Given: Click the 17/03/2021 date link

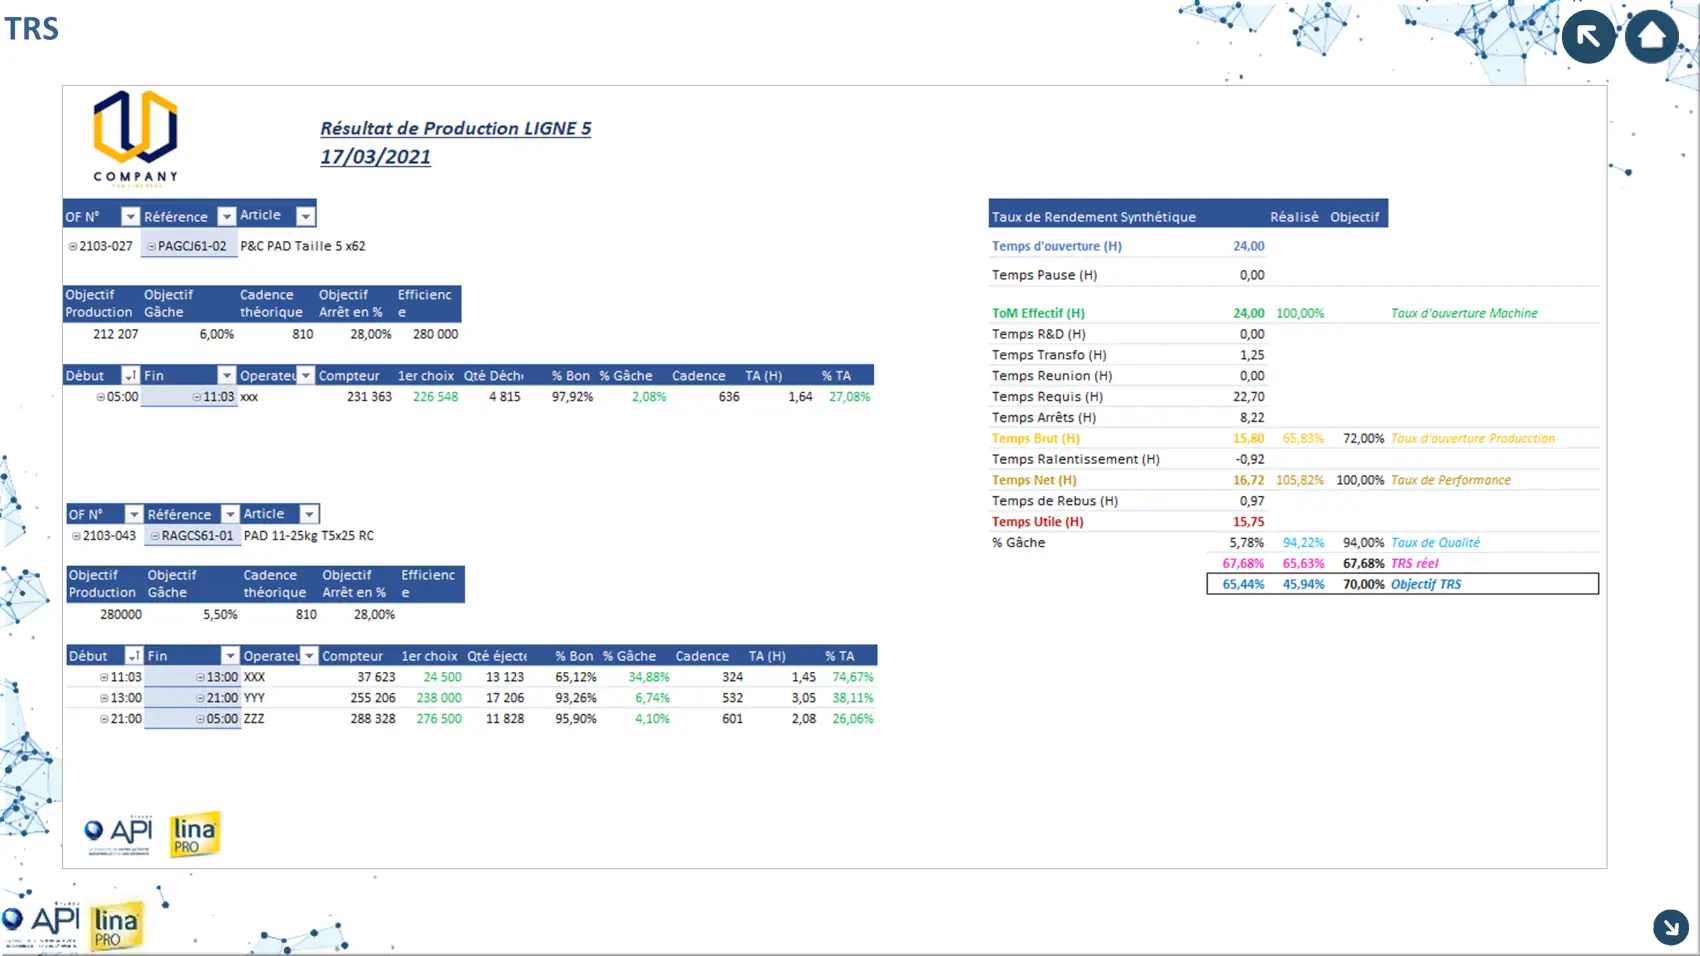Looking at the screenshot, I should click(375, 157).
